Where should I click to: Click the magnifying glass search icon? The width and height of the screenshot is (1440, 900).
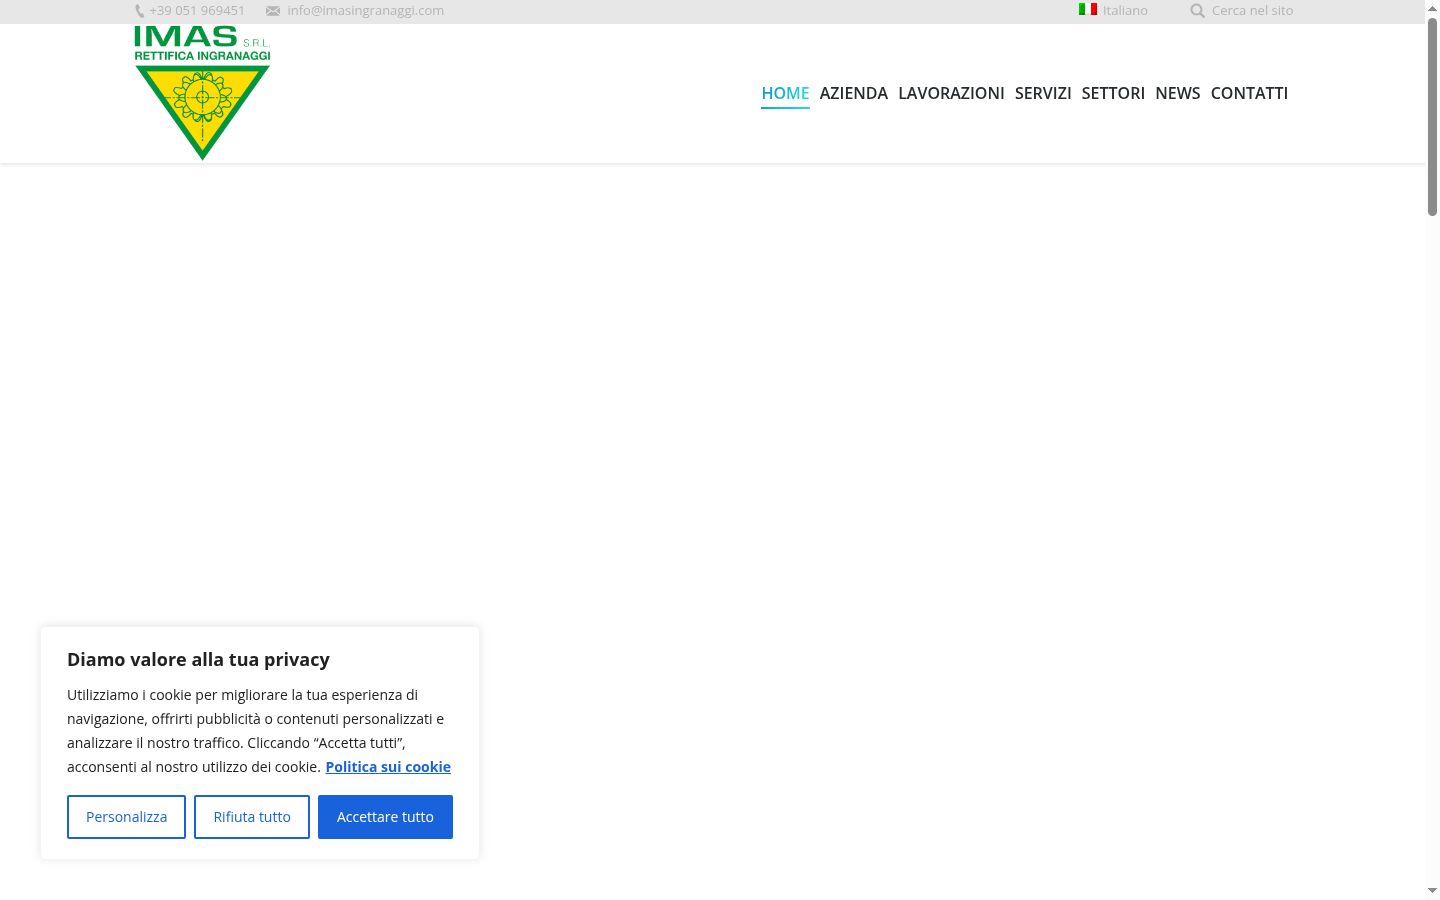(x=1197, y=11)
